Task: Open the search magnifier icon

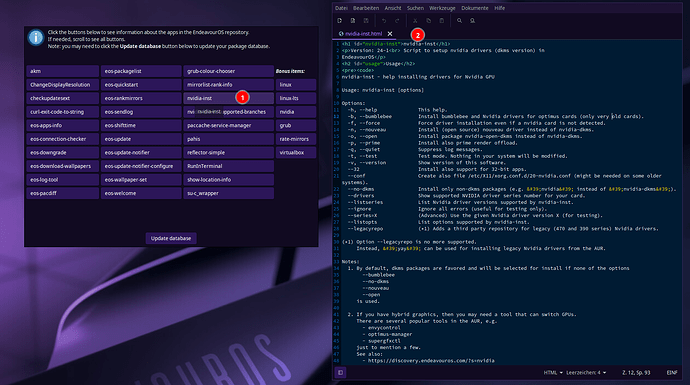Action: [x=459, y=21]
